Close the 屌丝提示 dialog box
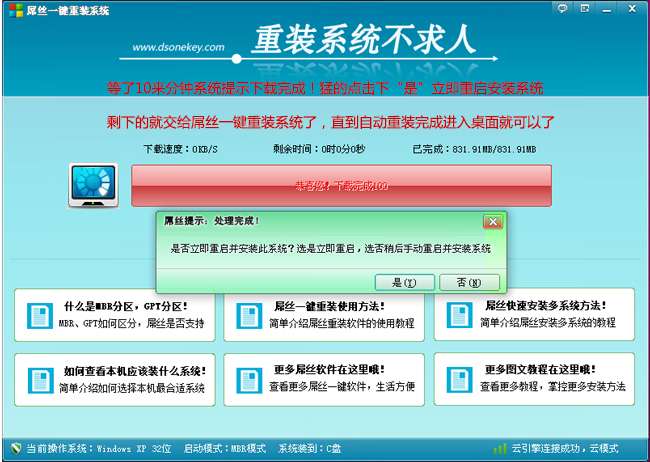Viewport: 650px width, 462px height. pos(491,221)
